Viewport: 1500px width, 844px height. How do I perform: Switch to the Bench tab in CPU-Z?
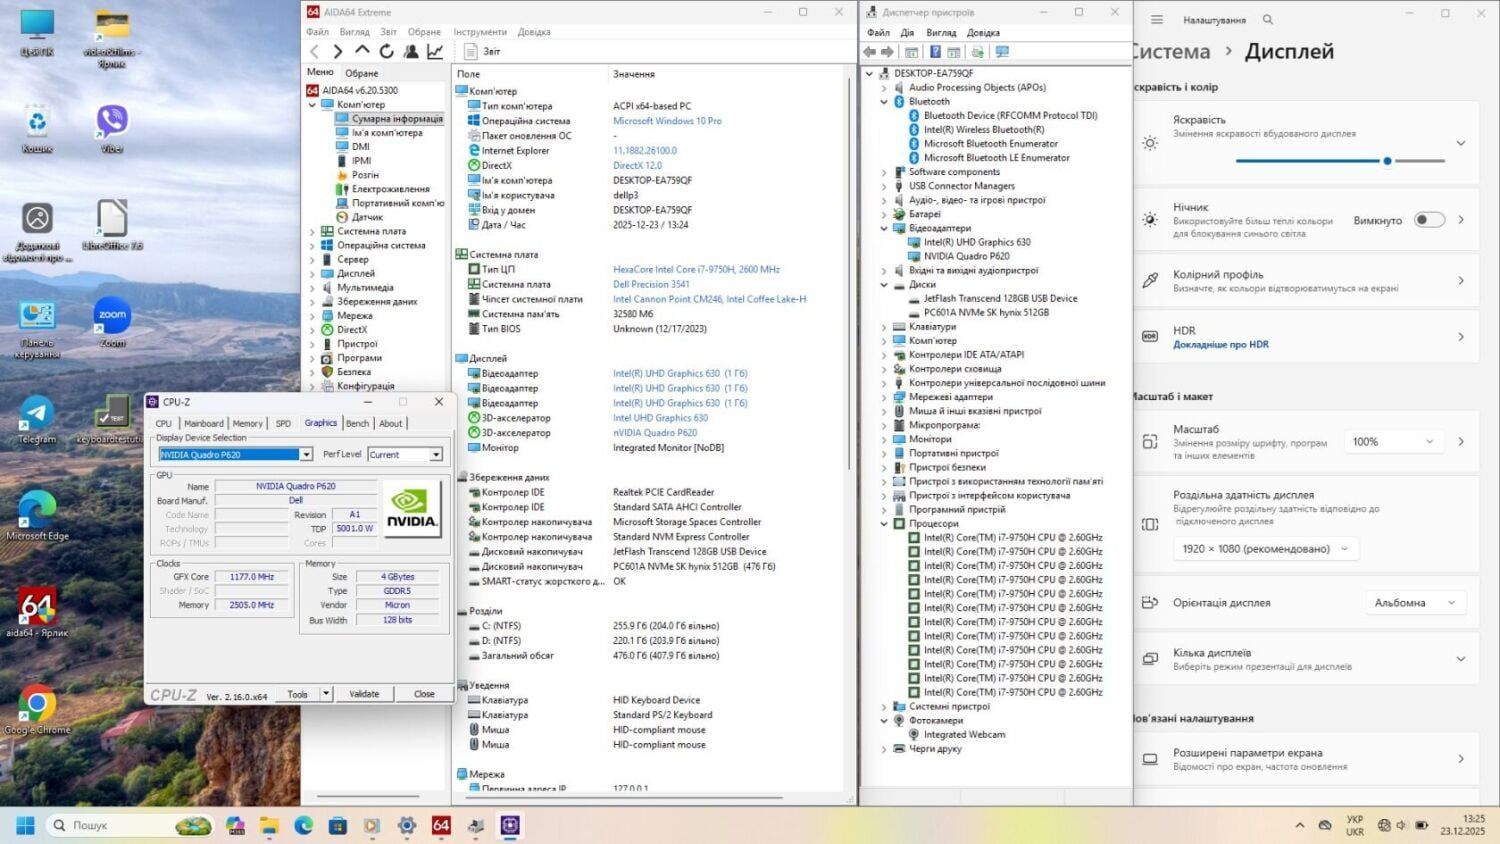coord(357,423)
